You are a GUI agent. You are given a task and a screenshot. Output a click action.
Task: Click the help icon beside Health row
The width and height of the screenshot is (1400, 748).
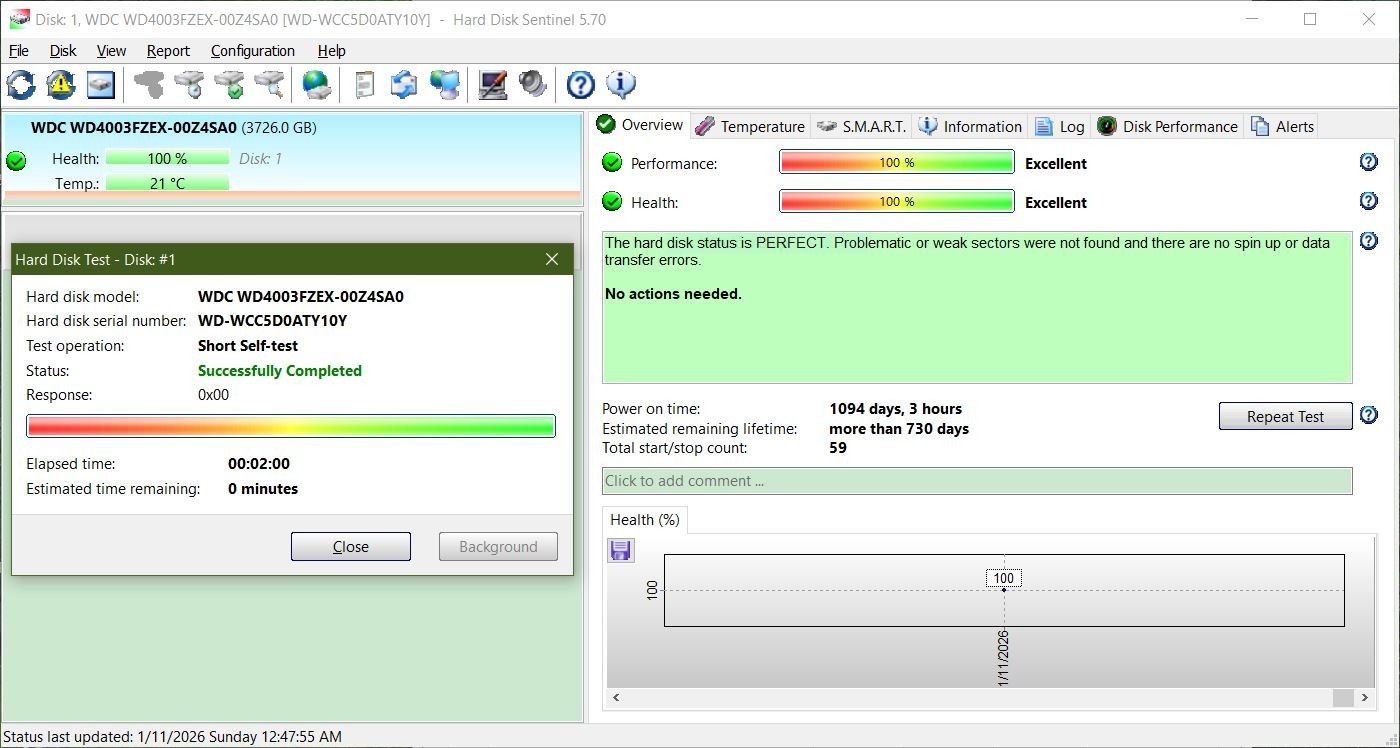1369,201
